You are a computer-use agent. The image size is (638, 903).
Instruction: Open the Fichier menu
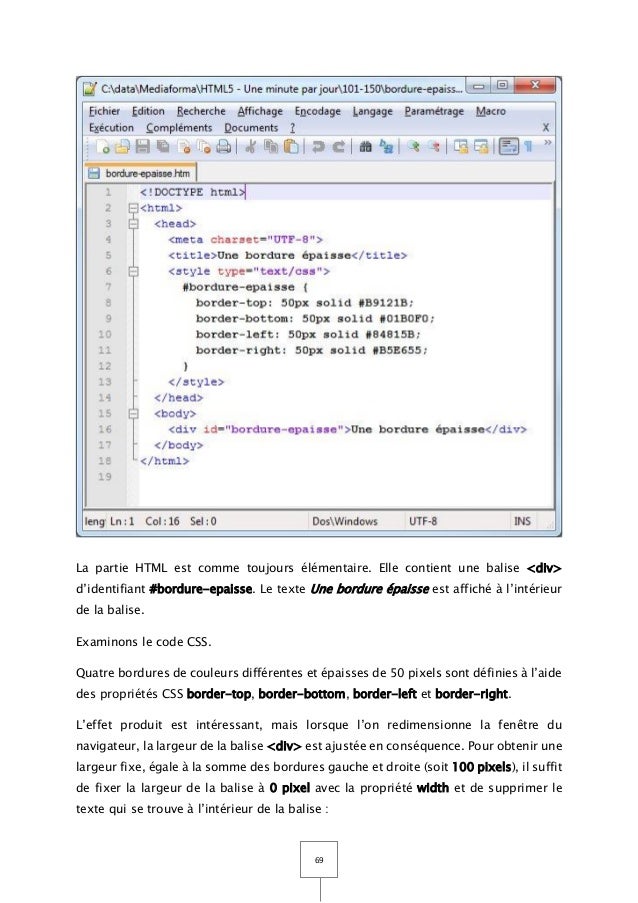click(x=104, y=111)
